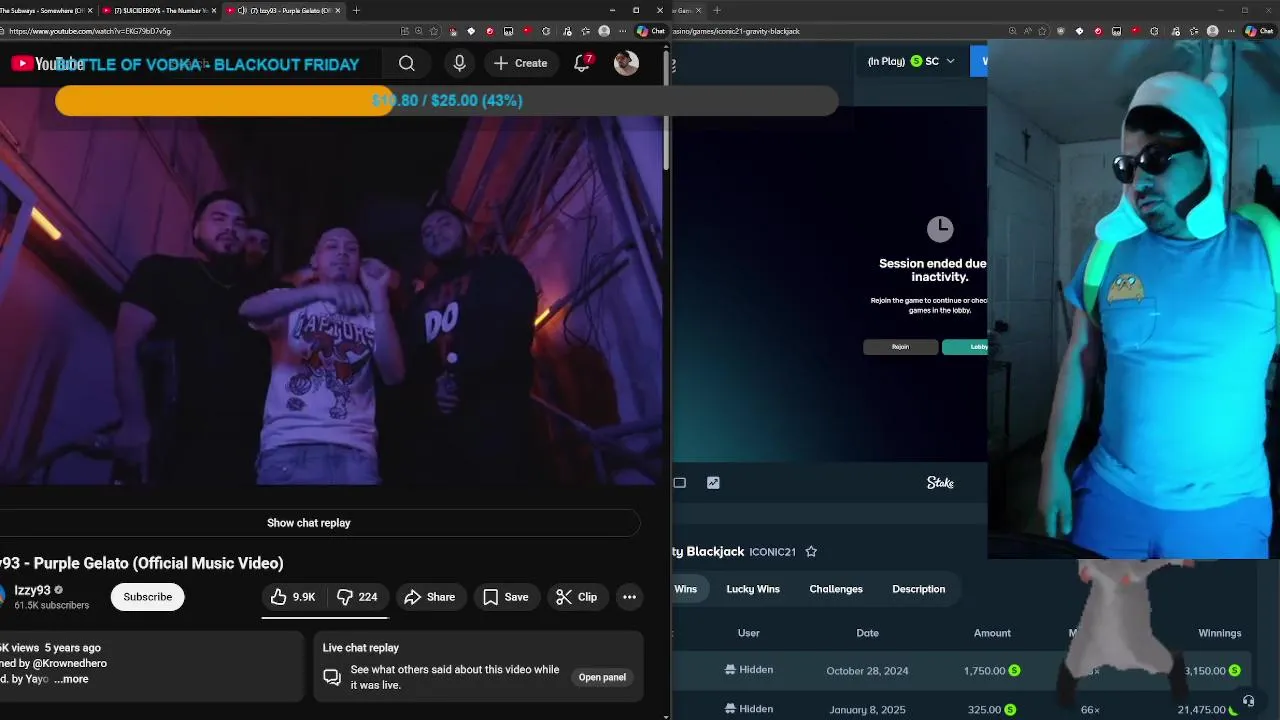Bookmark the YouTube page with the star
This screenshot has width=1280, height=720.
pyautogui.click(x=433, y=31)
